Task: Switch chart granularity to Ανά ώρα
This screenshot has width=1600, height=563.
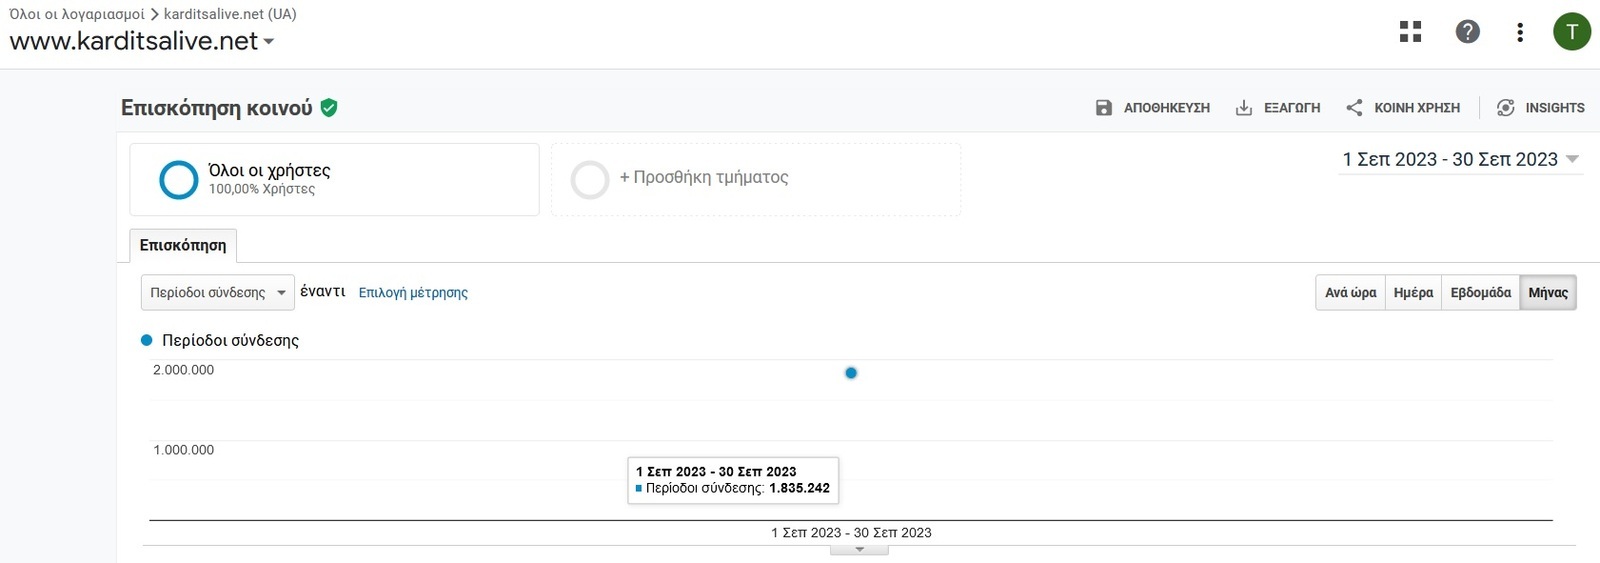Action: coord(1350,293)
